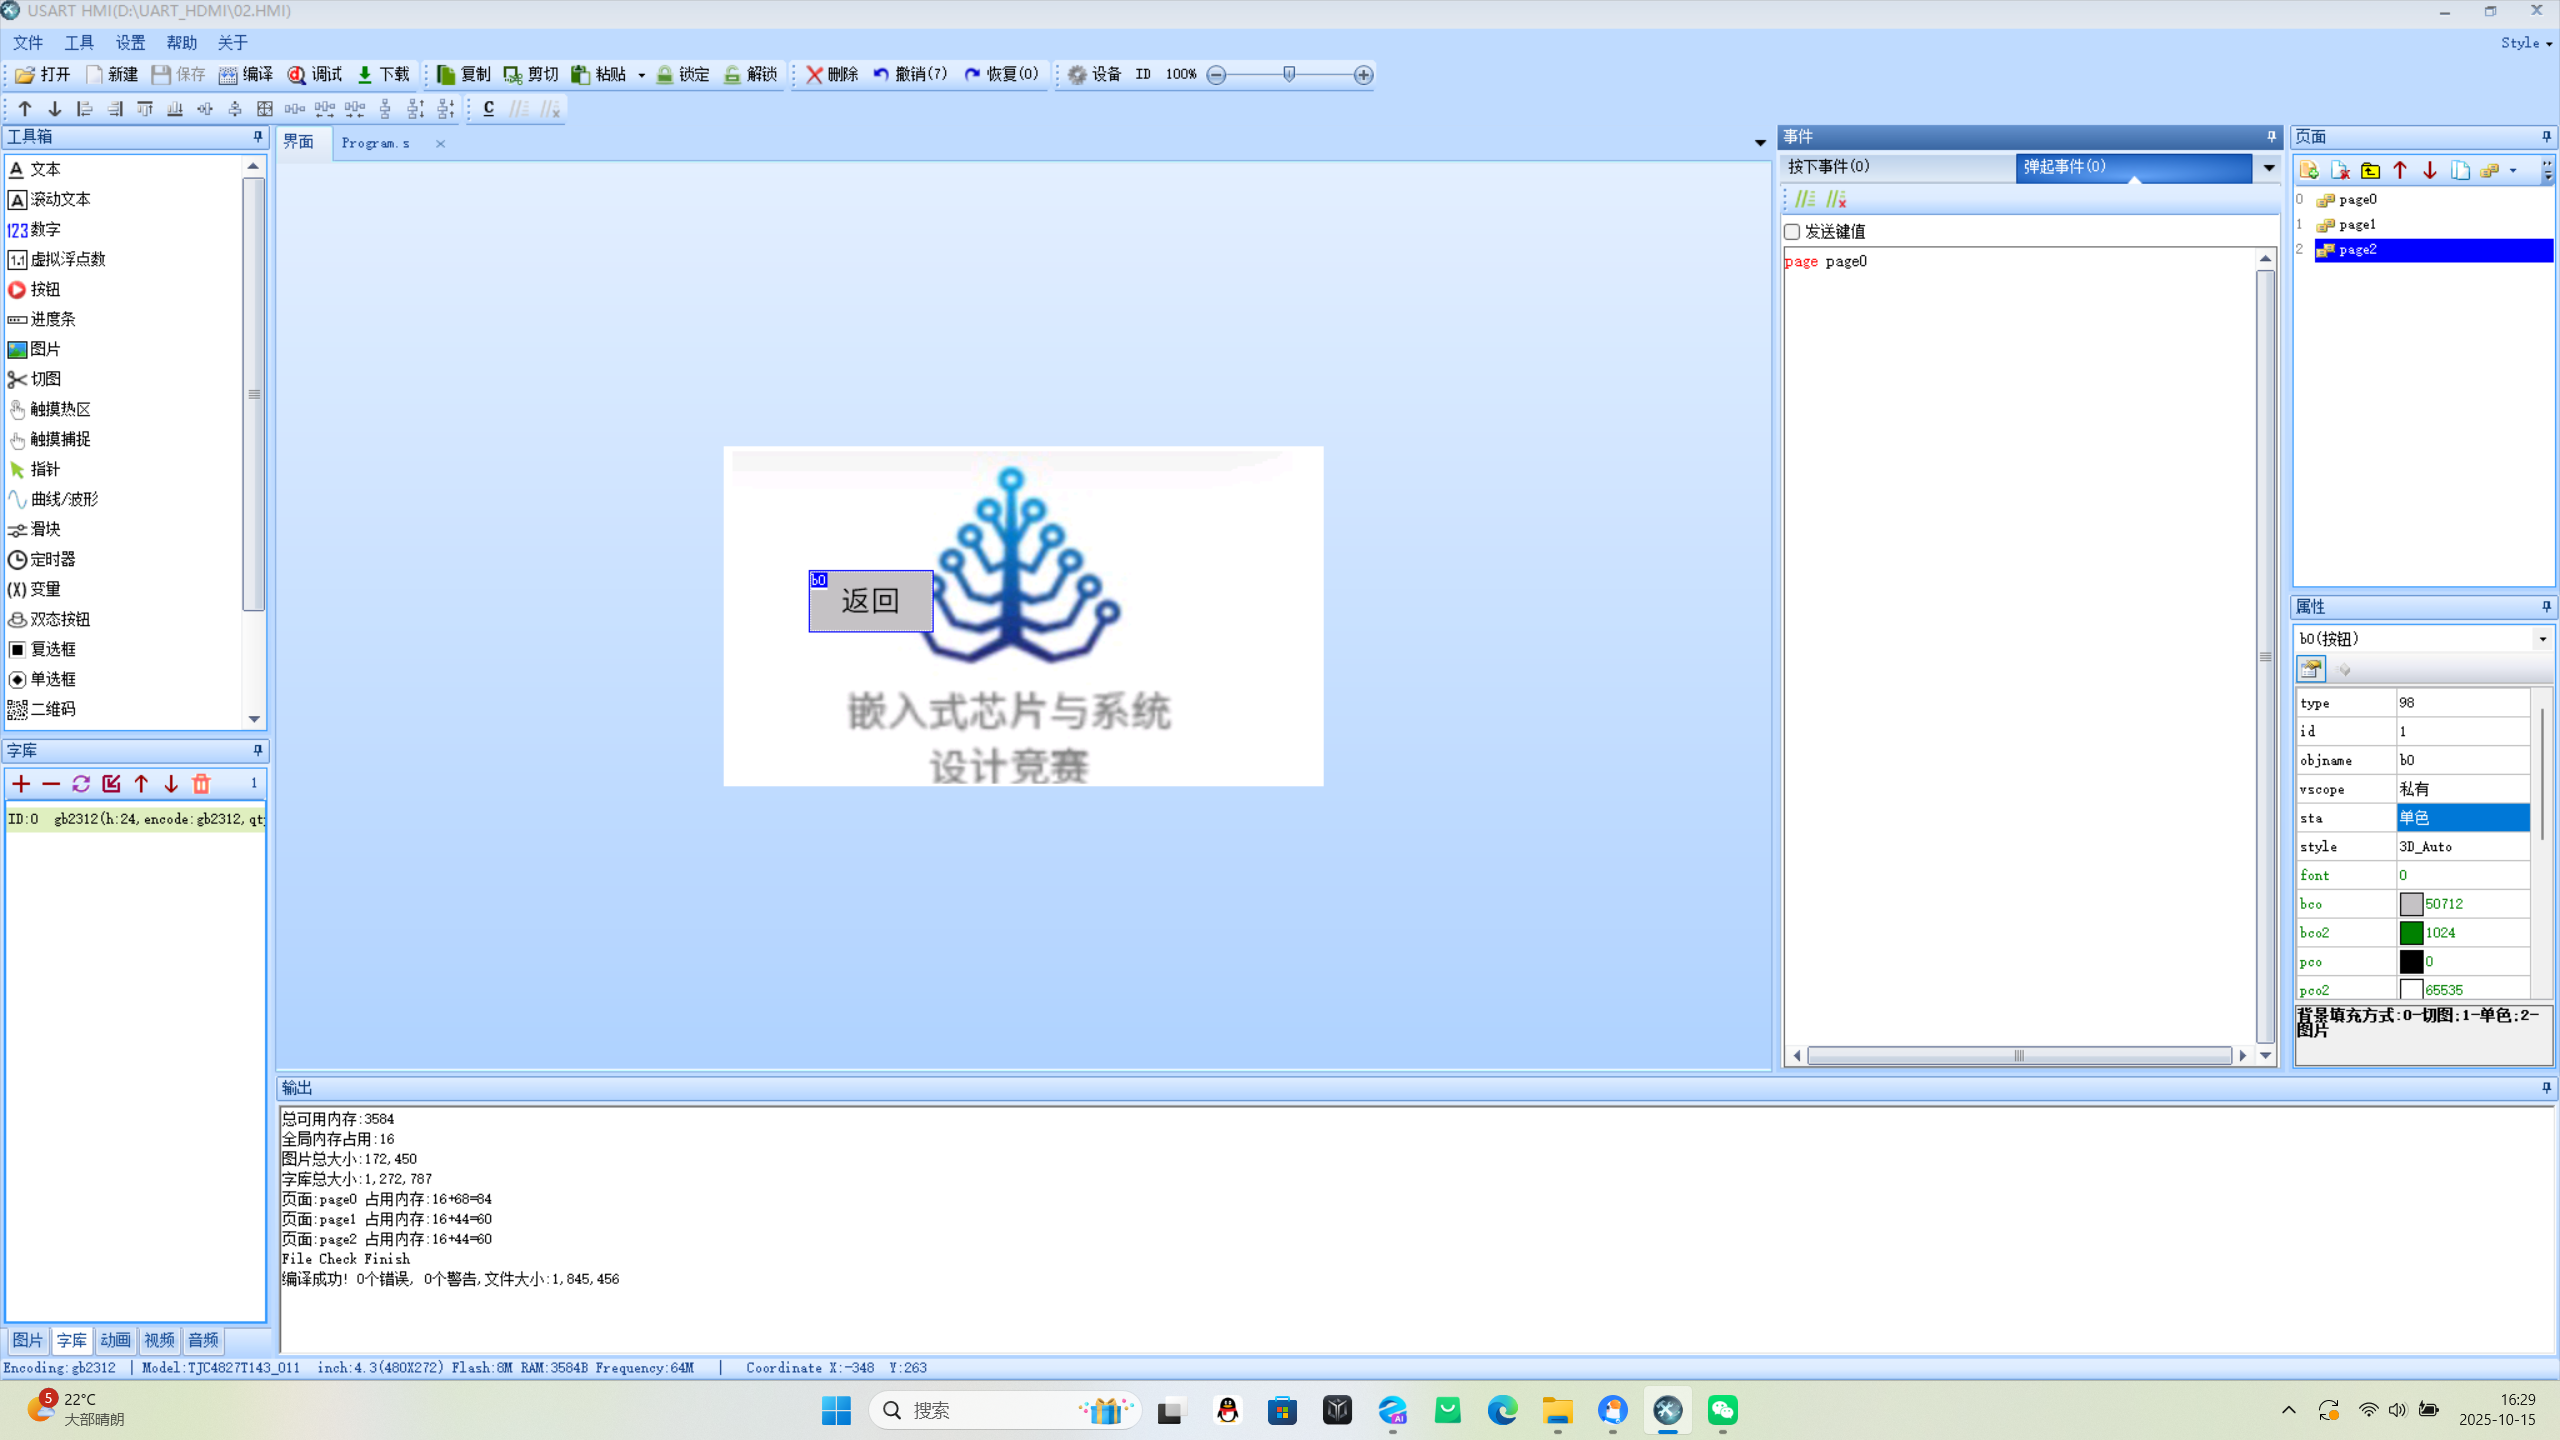Click the add page icon in 页面 panel
2560x1440 pixels.
(x=2309, y=170)
